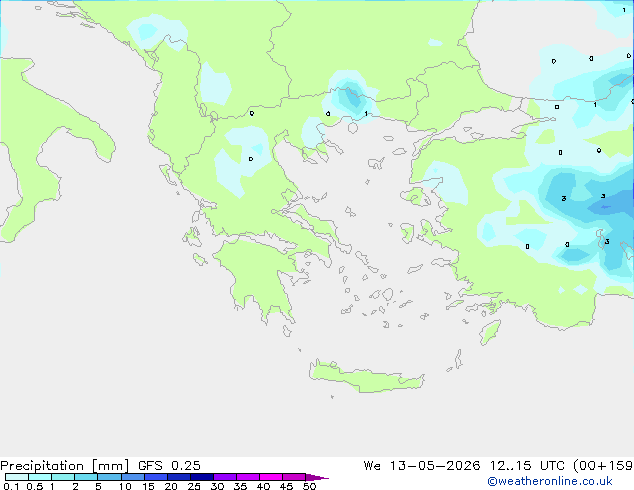Click the 25–30 mm dark navy swatch
Image resolution: width=634 pixels, height=490 pixels.
coord(202,477)
